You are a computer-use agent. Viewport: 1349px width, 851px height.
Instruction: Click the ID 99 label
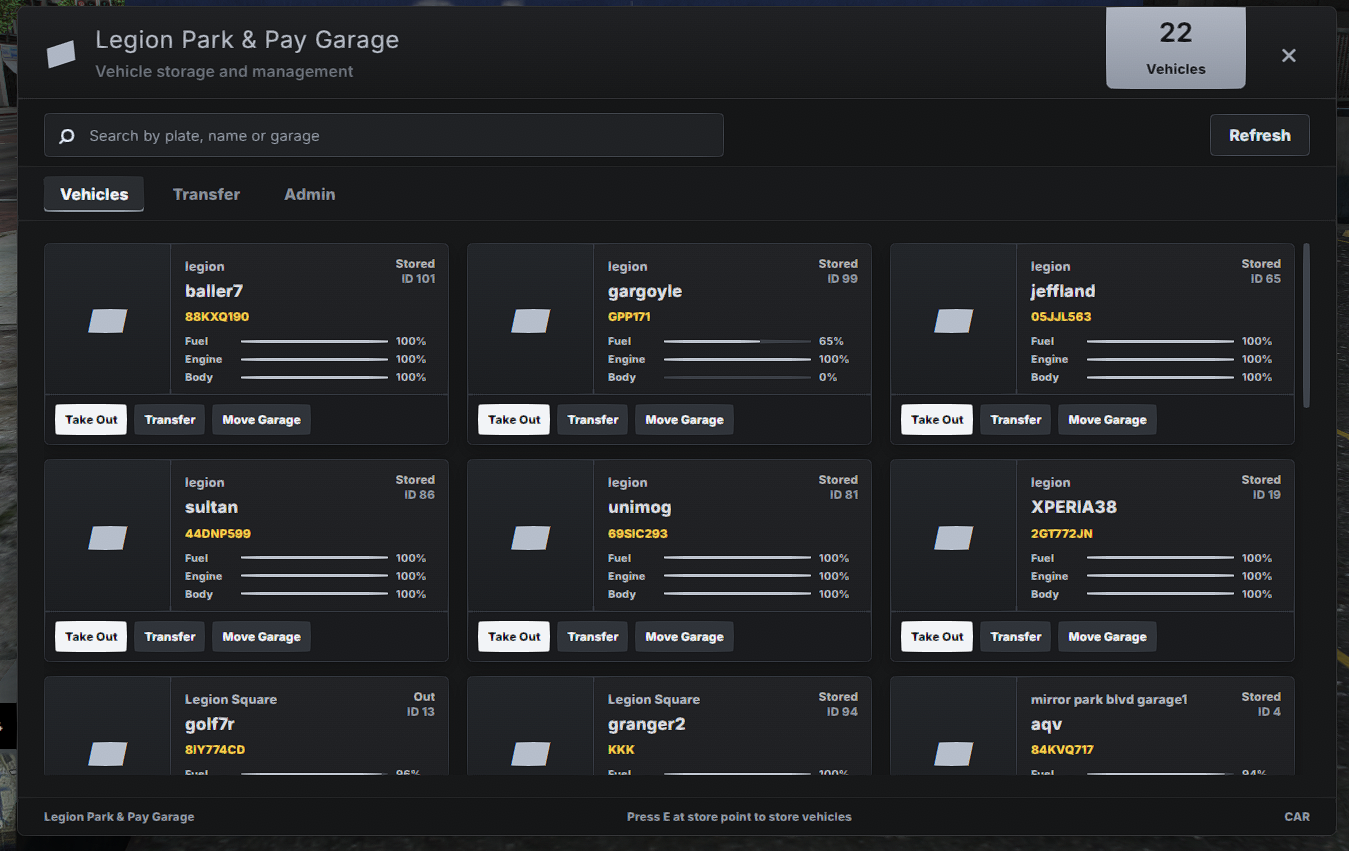[843, 279]
